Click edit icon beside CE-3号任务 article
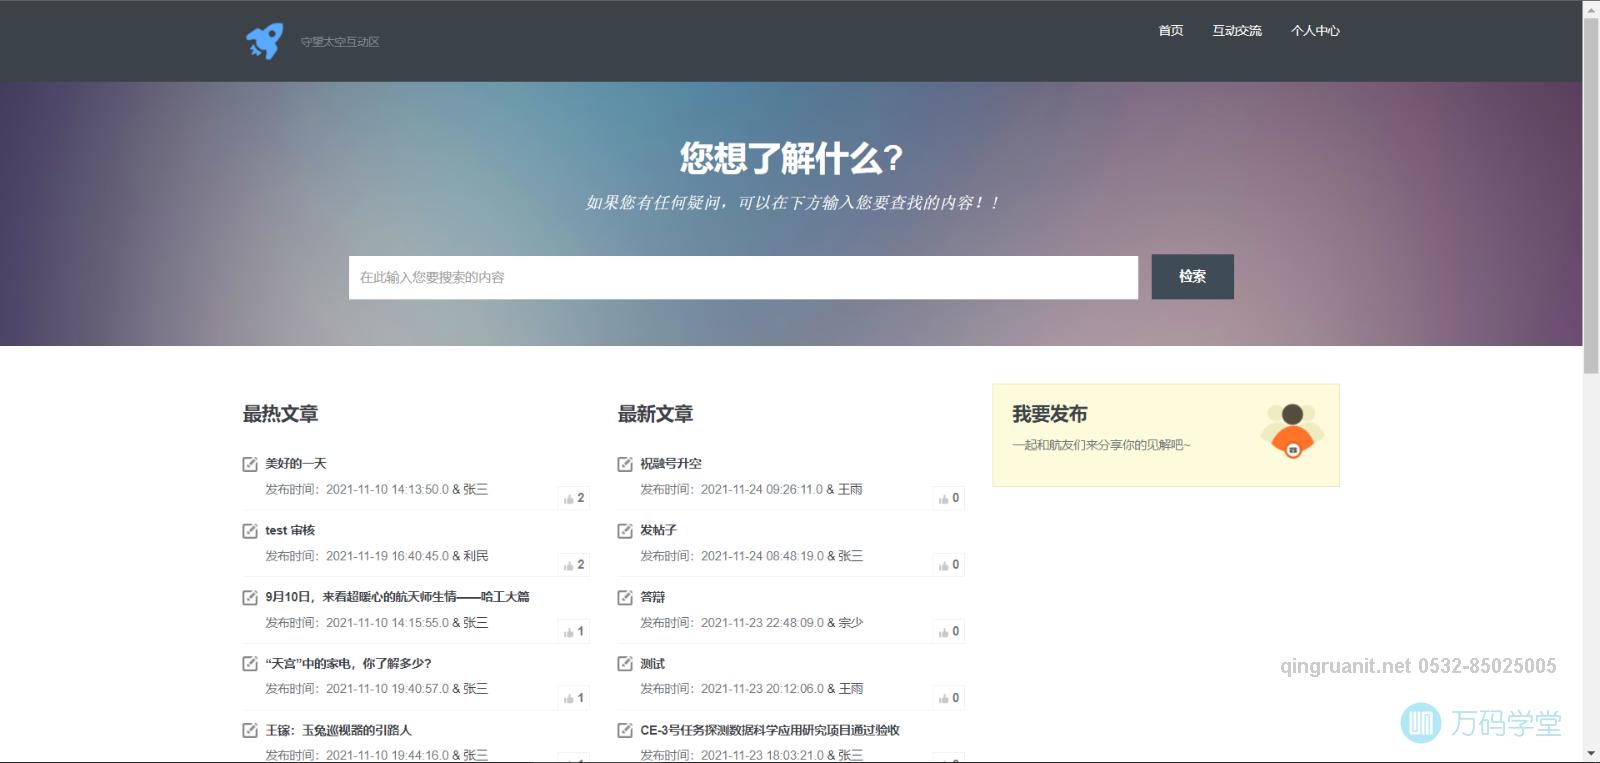1600x763 pixels. (625, 731)
